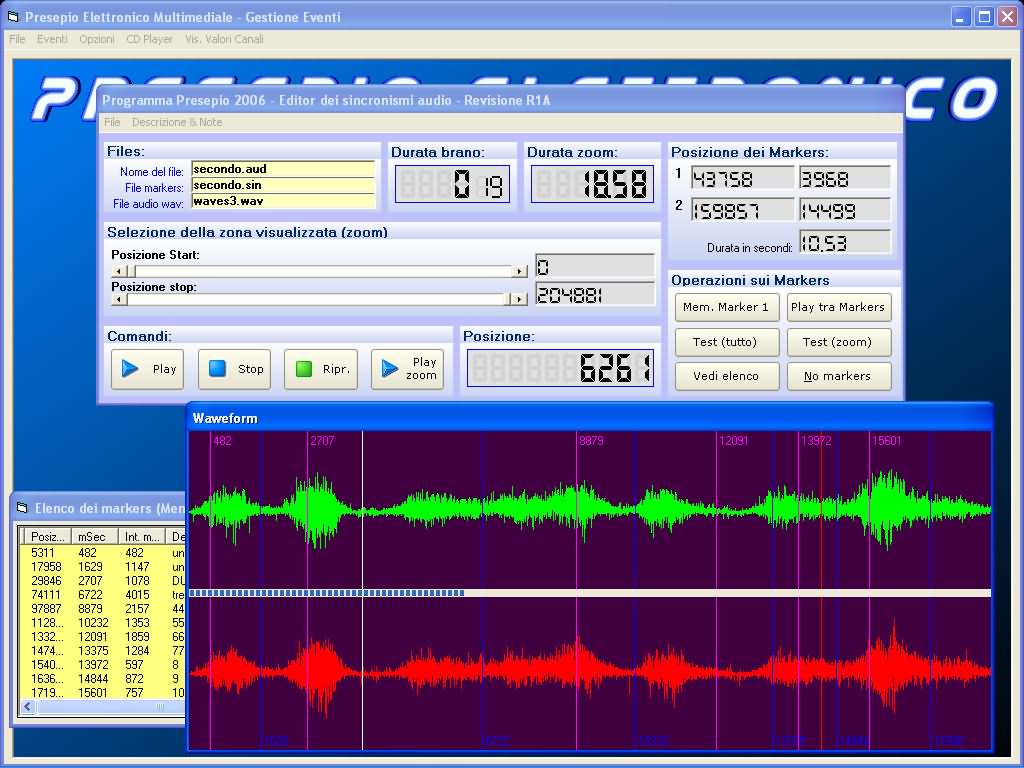Open Descrizione & Note menu in editor
1024x768 pixels.
tap(177, 122)
